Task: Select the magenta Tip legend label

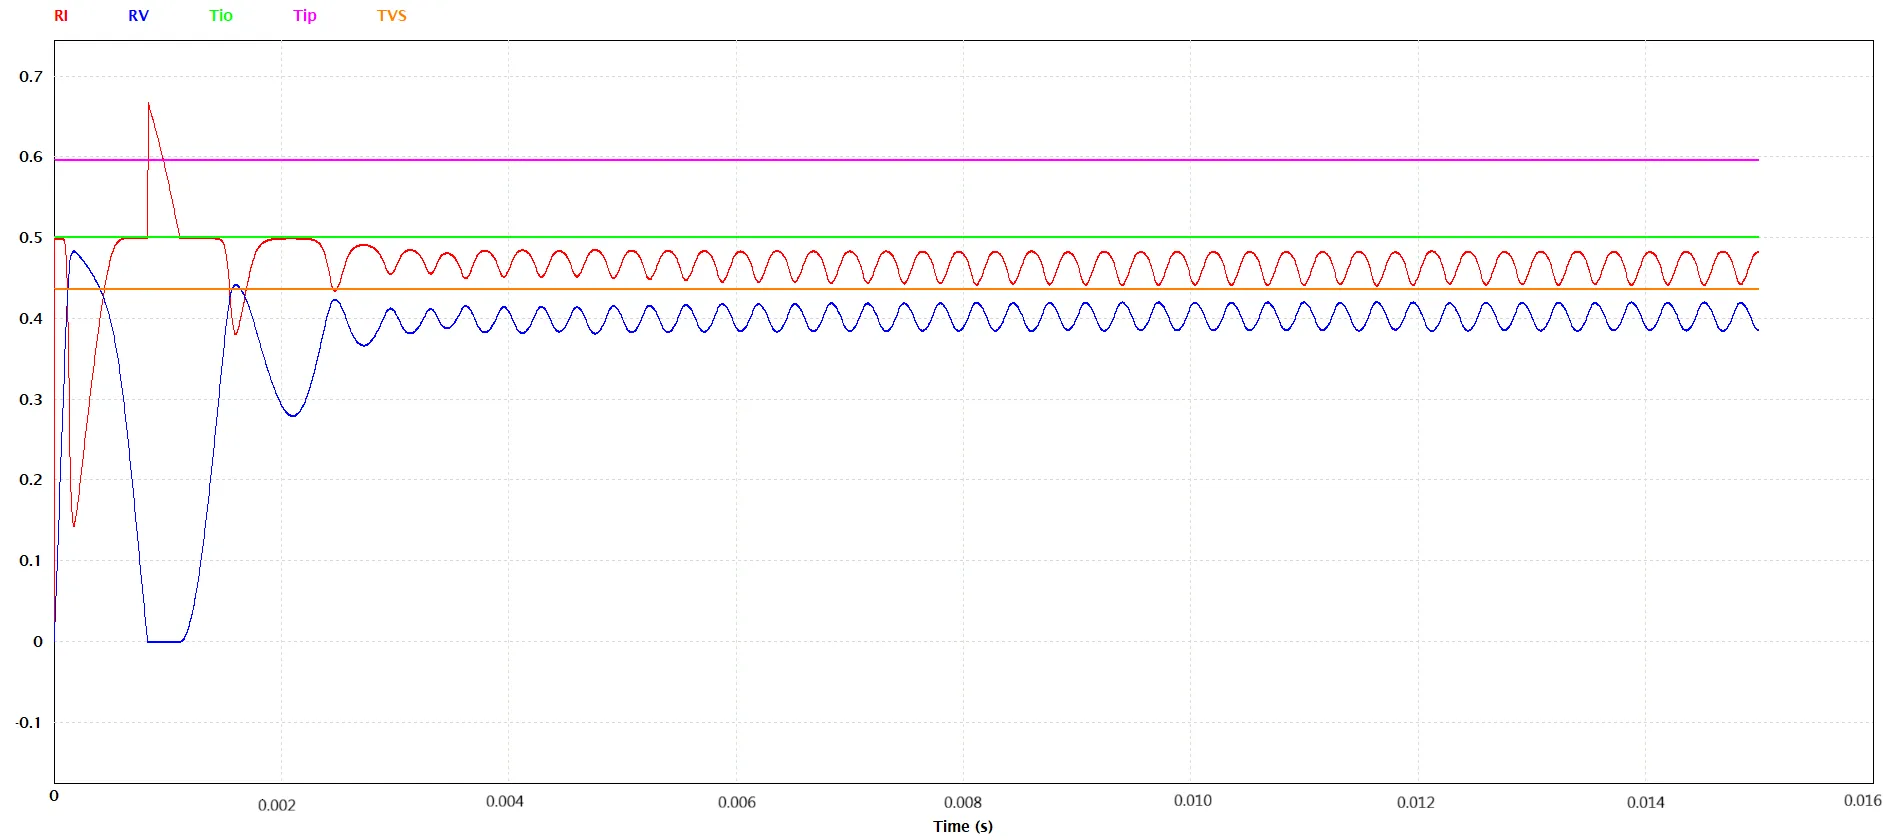Action: tap(305, 16)
